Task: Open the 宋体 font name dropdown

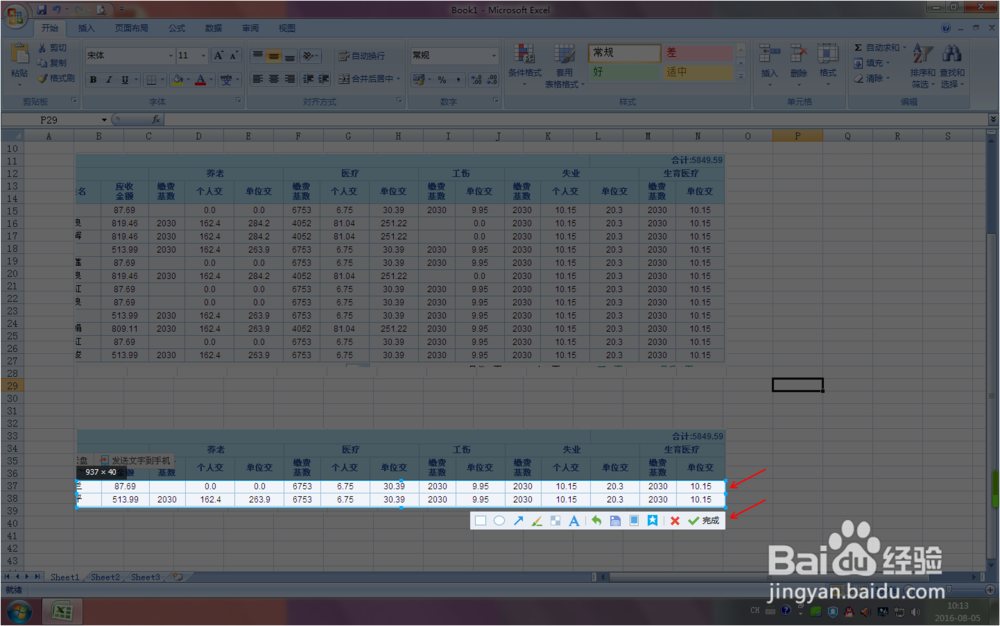Action: click(x=171, y=55)
